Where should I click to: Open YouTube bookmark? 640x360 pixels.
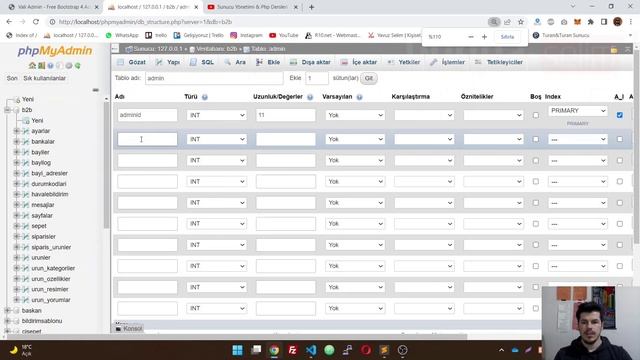(284, 36)
